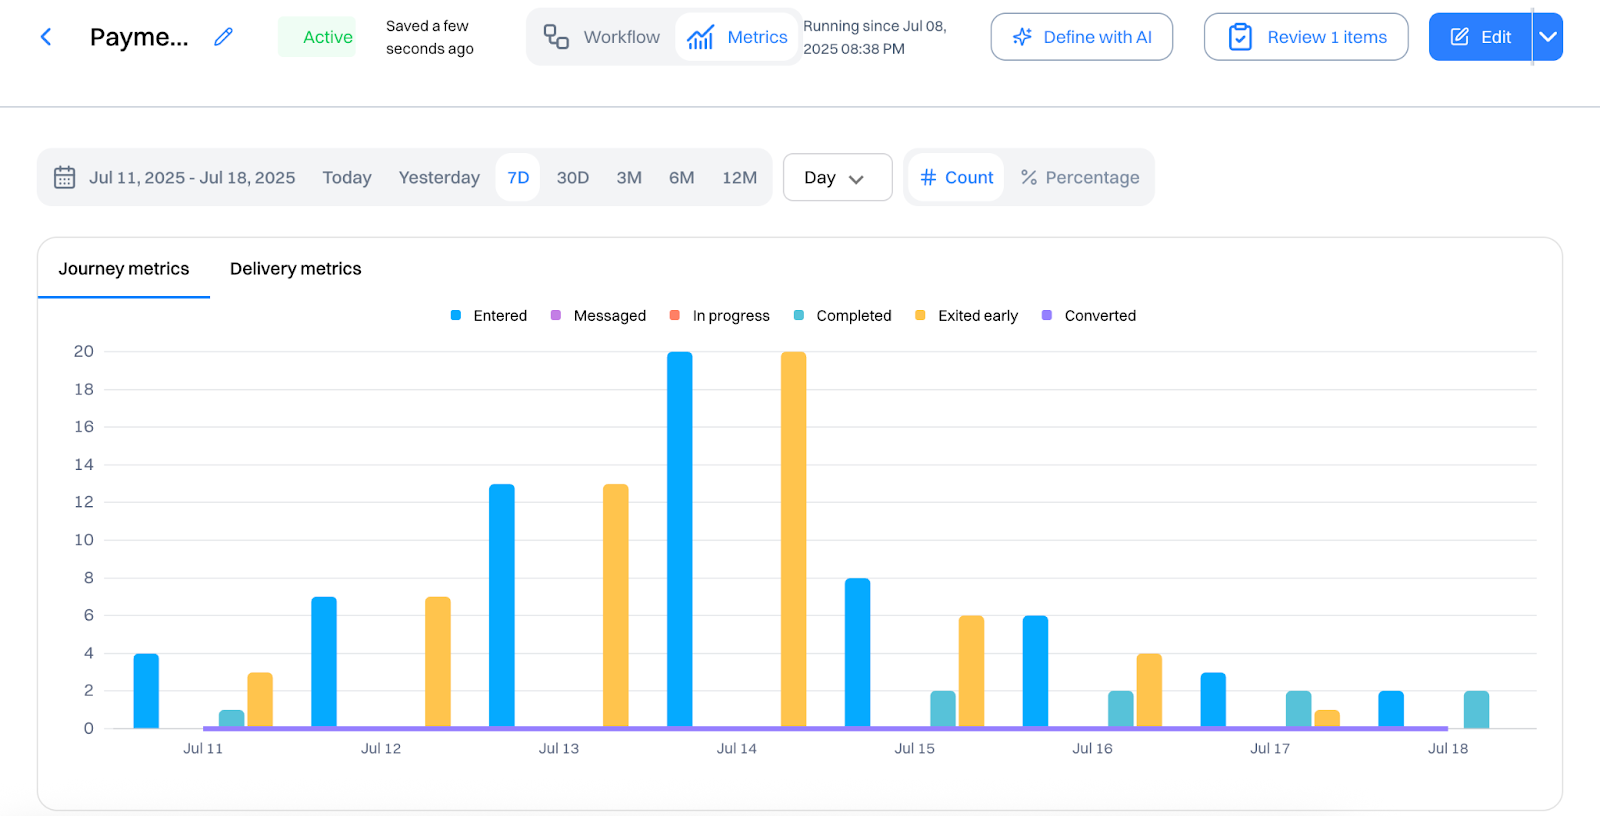Image resolution: width=1600 pixels, height=816 pixels.
Task: Toggle the Entered series in legend
Action: (x=489, y=315)
